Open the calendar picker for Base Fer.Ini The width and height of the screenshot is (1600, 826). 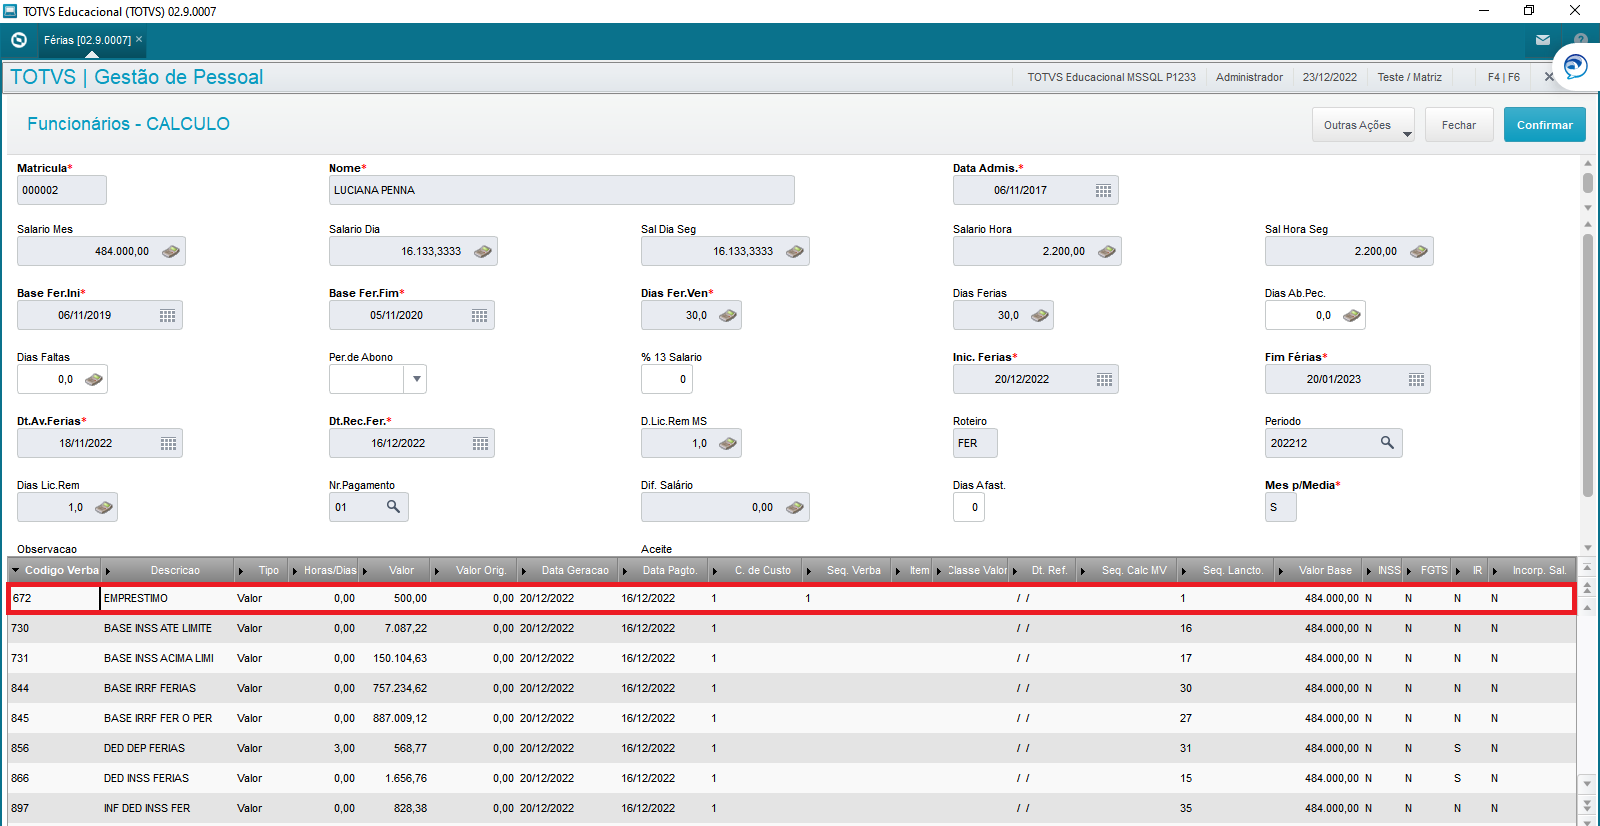coord(168,315)
